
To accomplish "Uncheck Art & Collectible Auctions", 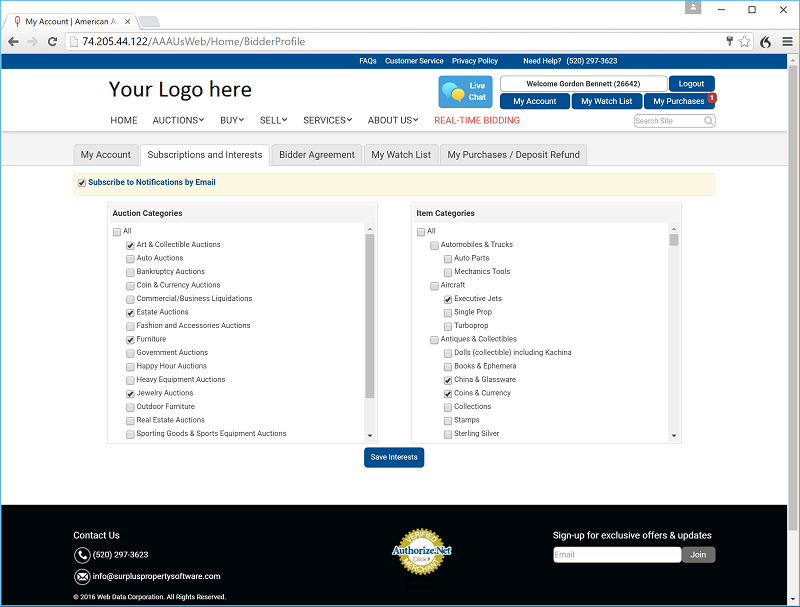I will [130, 245].
